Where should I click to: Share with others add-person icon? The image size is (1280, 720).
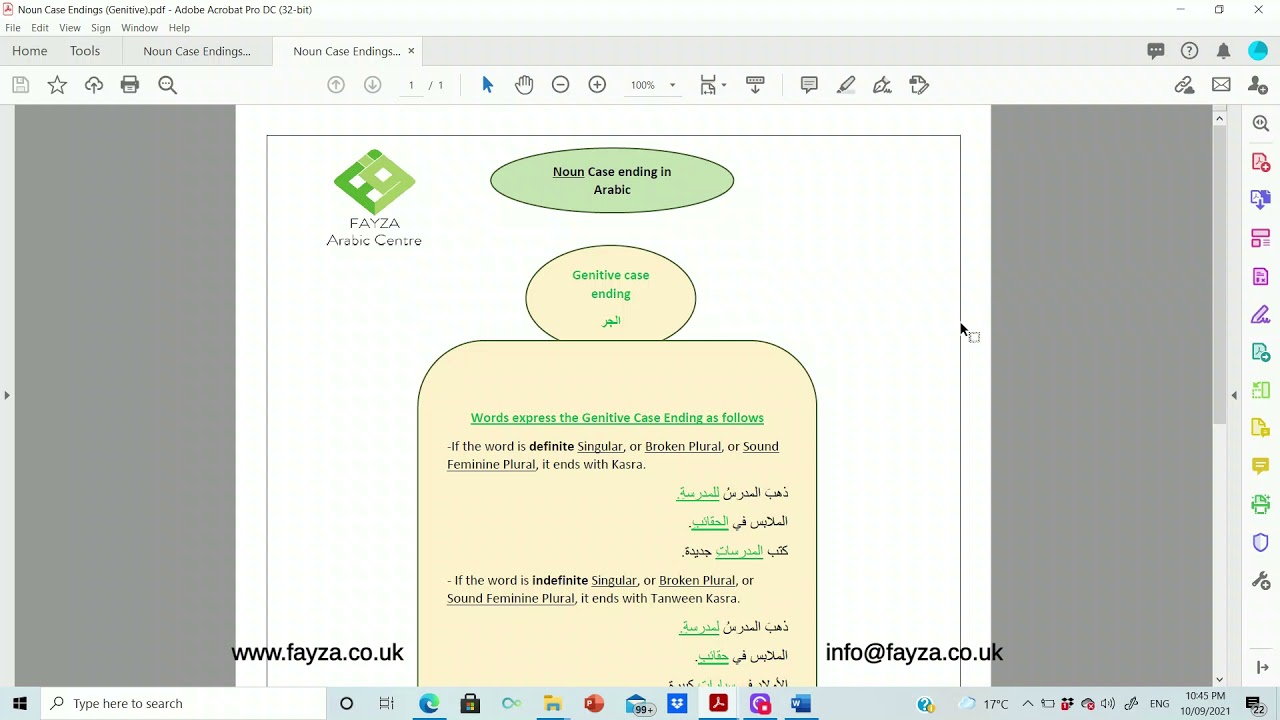(x=1258, y=85)
